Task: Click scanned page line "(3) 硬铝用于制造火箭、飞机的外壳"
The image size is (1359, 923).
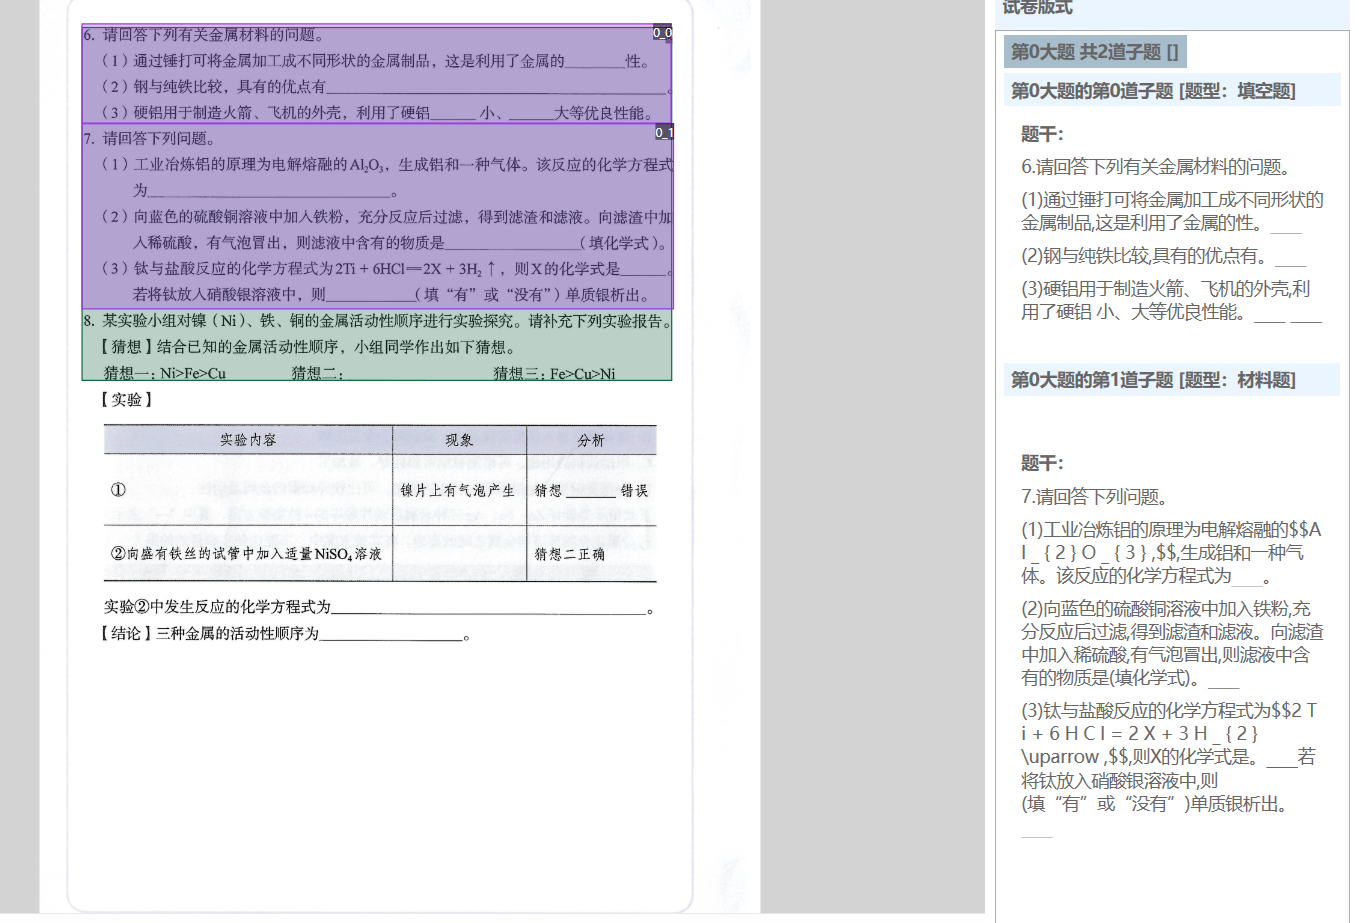Action: [x=379, y=113]
